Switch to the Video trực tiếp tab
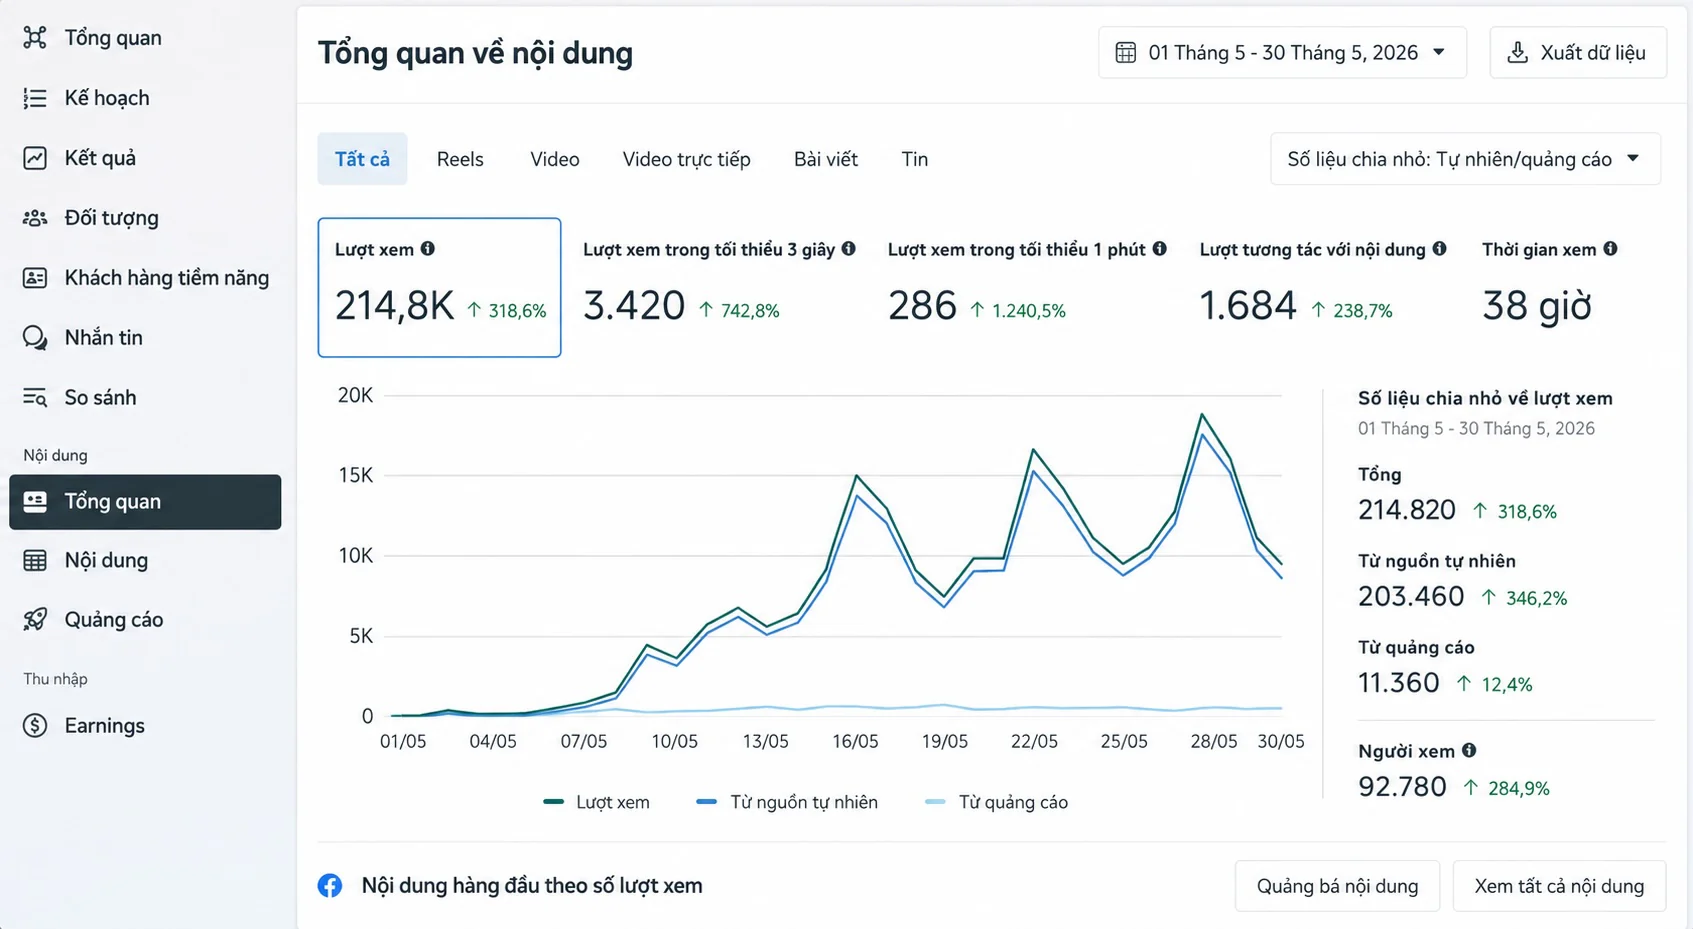Screen dimensions: 1693x929 [x=686, y=159]
